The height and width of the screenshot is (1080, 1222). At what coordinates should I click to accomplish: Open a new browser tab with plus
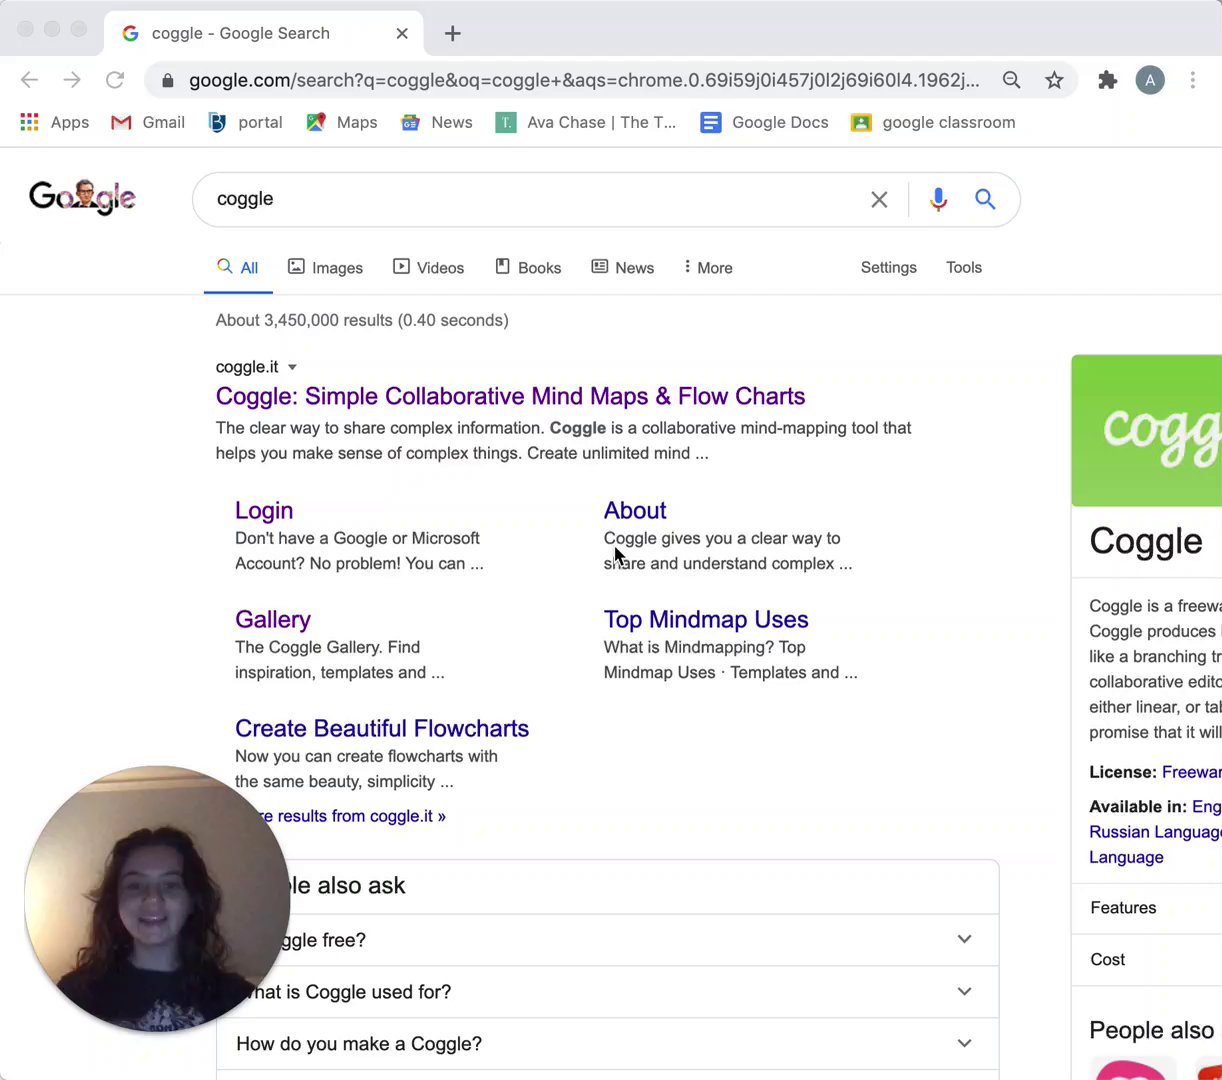pyautogui.click(x=452, y=33)
